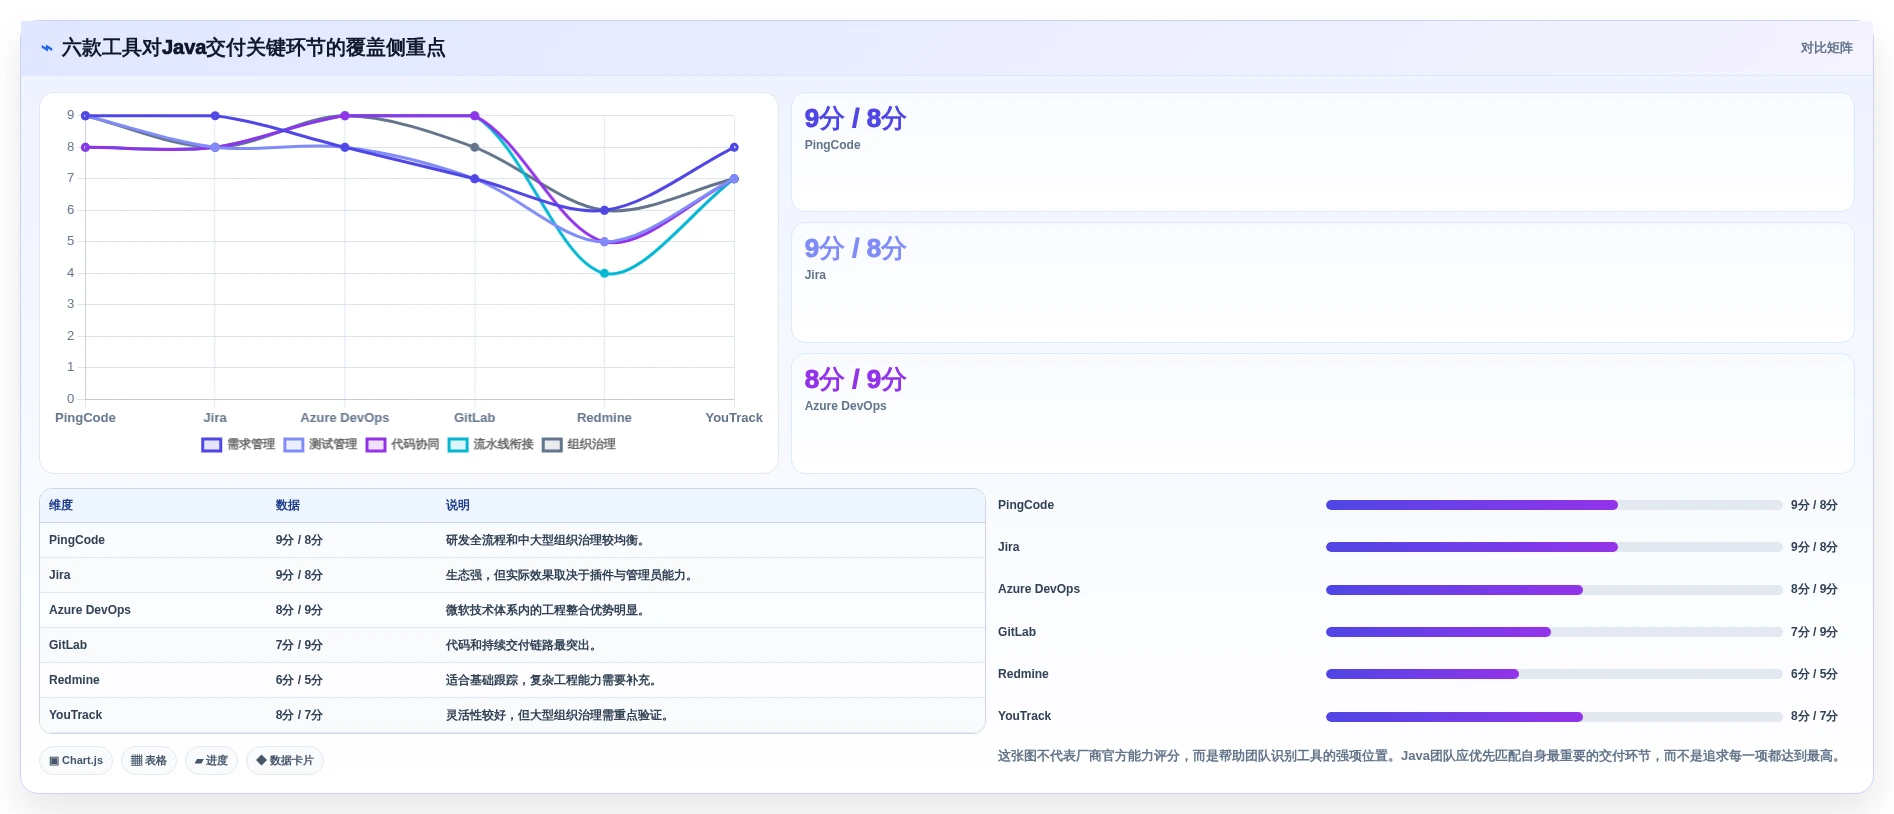The width and height of the screenshot is (1894, 814).
Task: Click the Azure DevOps x-axis chart label
Action: click(345, 418)
